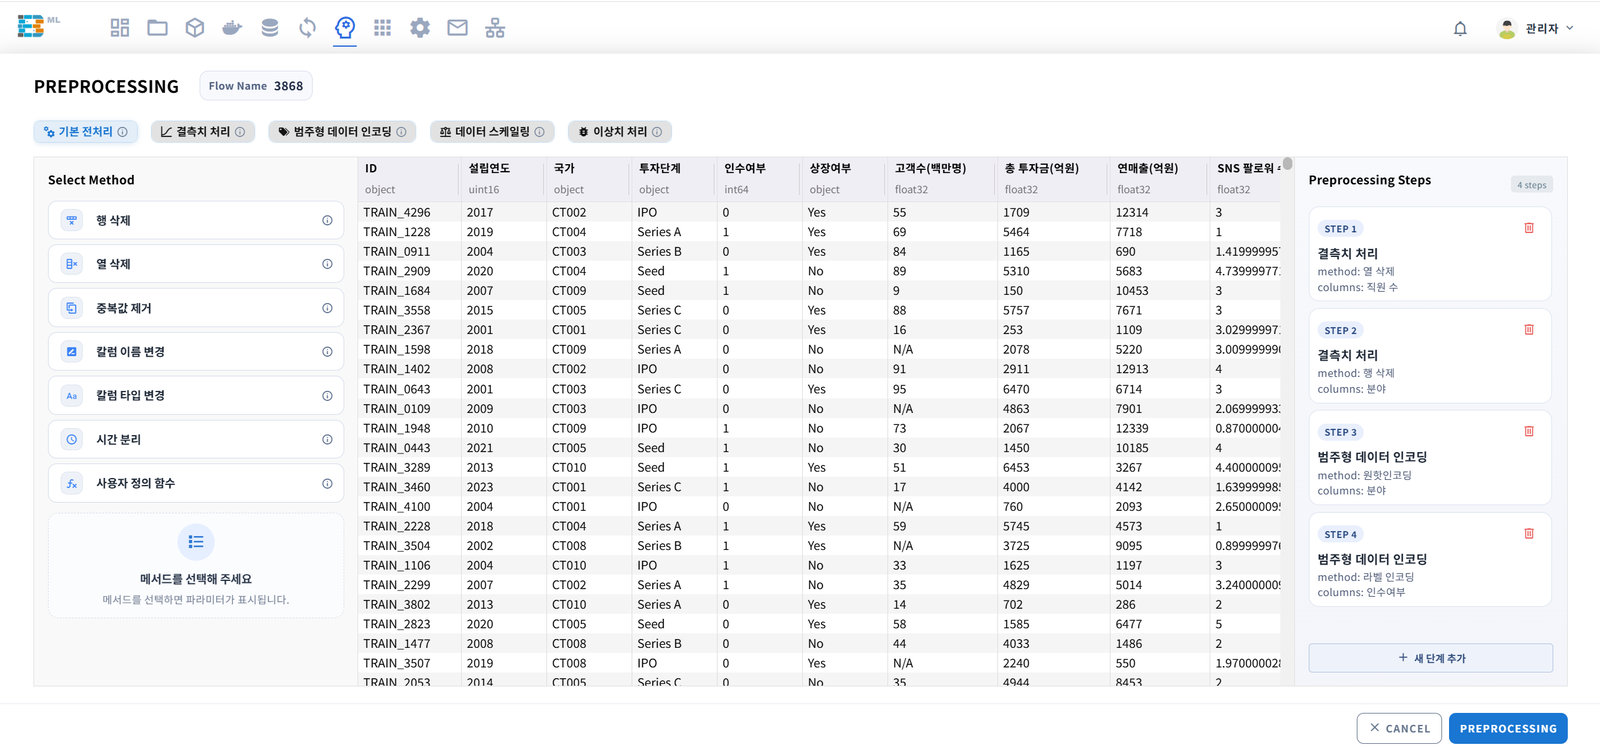Open the mail envelope icon in top nav

click(x=457, y=28)
